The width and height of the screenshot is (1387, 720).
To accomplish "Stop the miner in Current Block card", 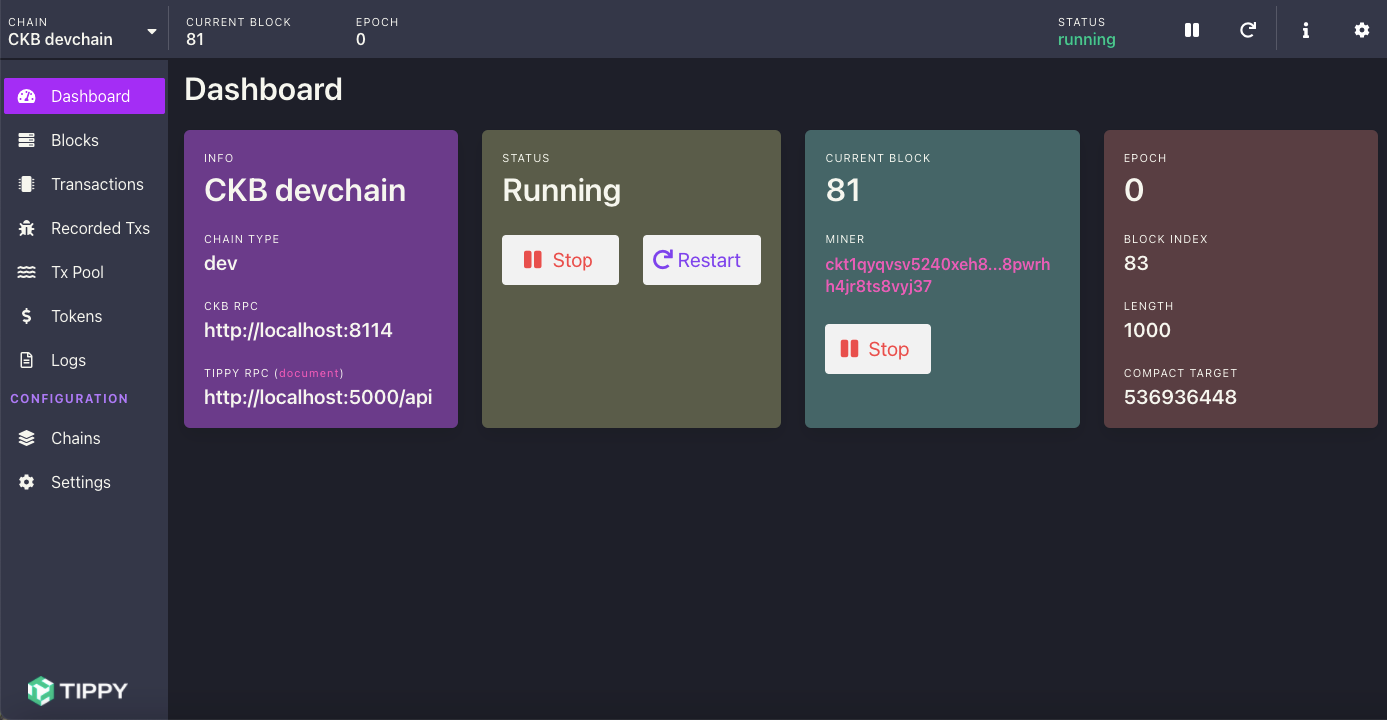I will [x=878, y=349].
